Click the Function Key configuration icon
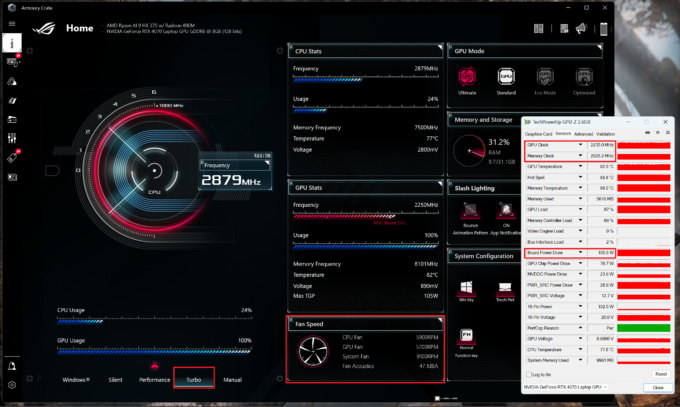Screen dimensions: 680x407 click(466, 338)
